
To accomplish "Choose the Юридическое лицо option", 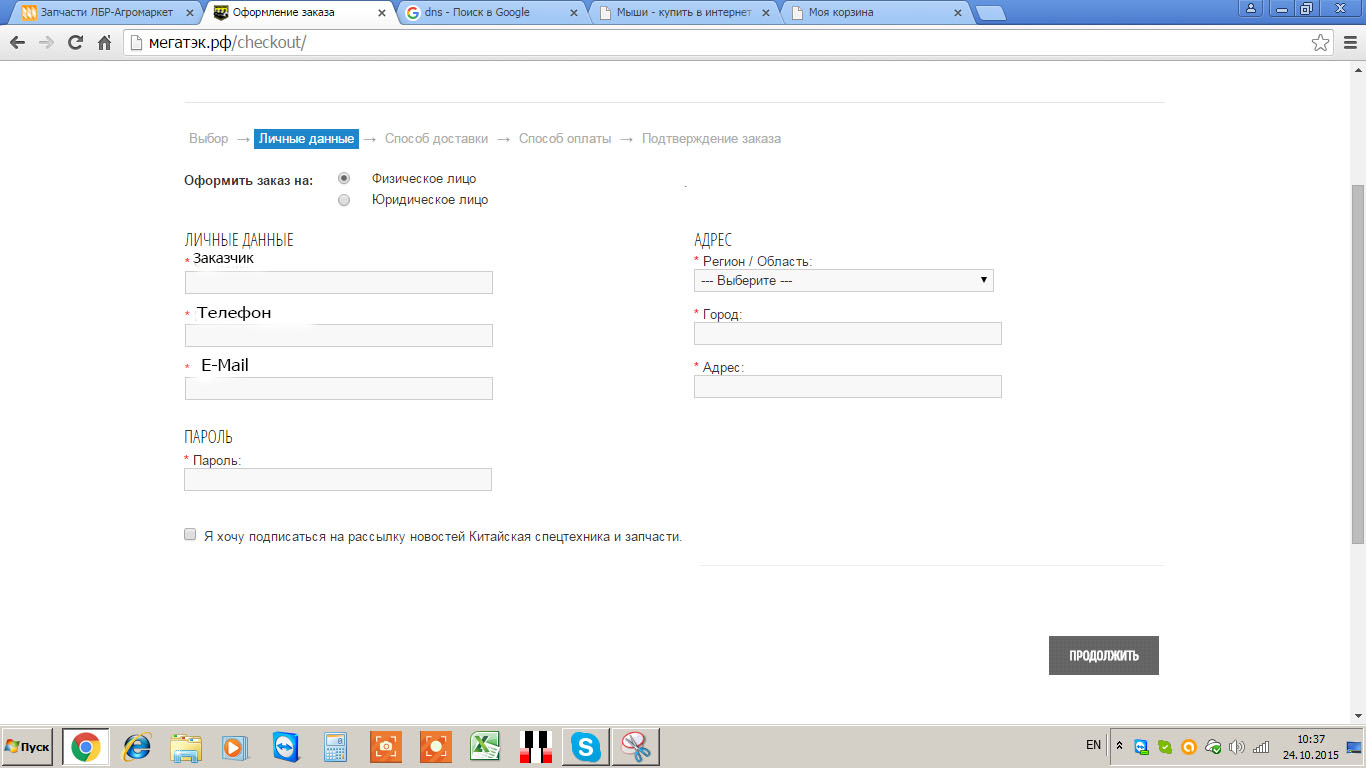I will pos(344,200).
